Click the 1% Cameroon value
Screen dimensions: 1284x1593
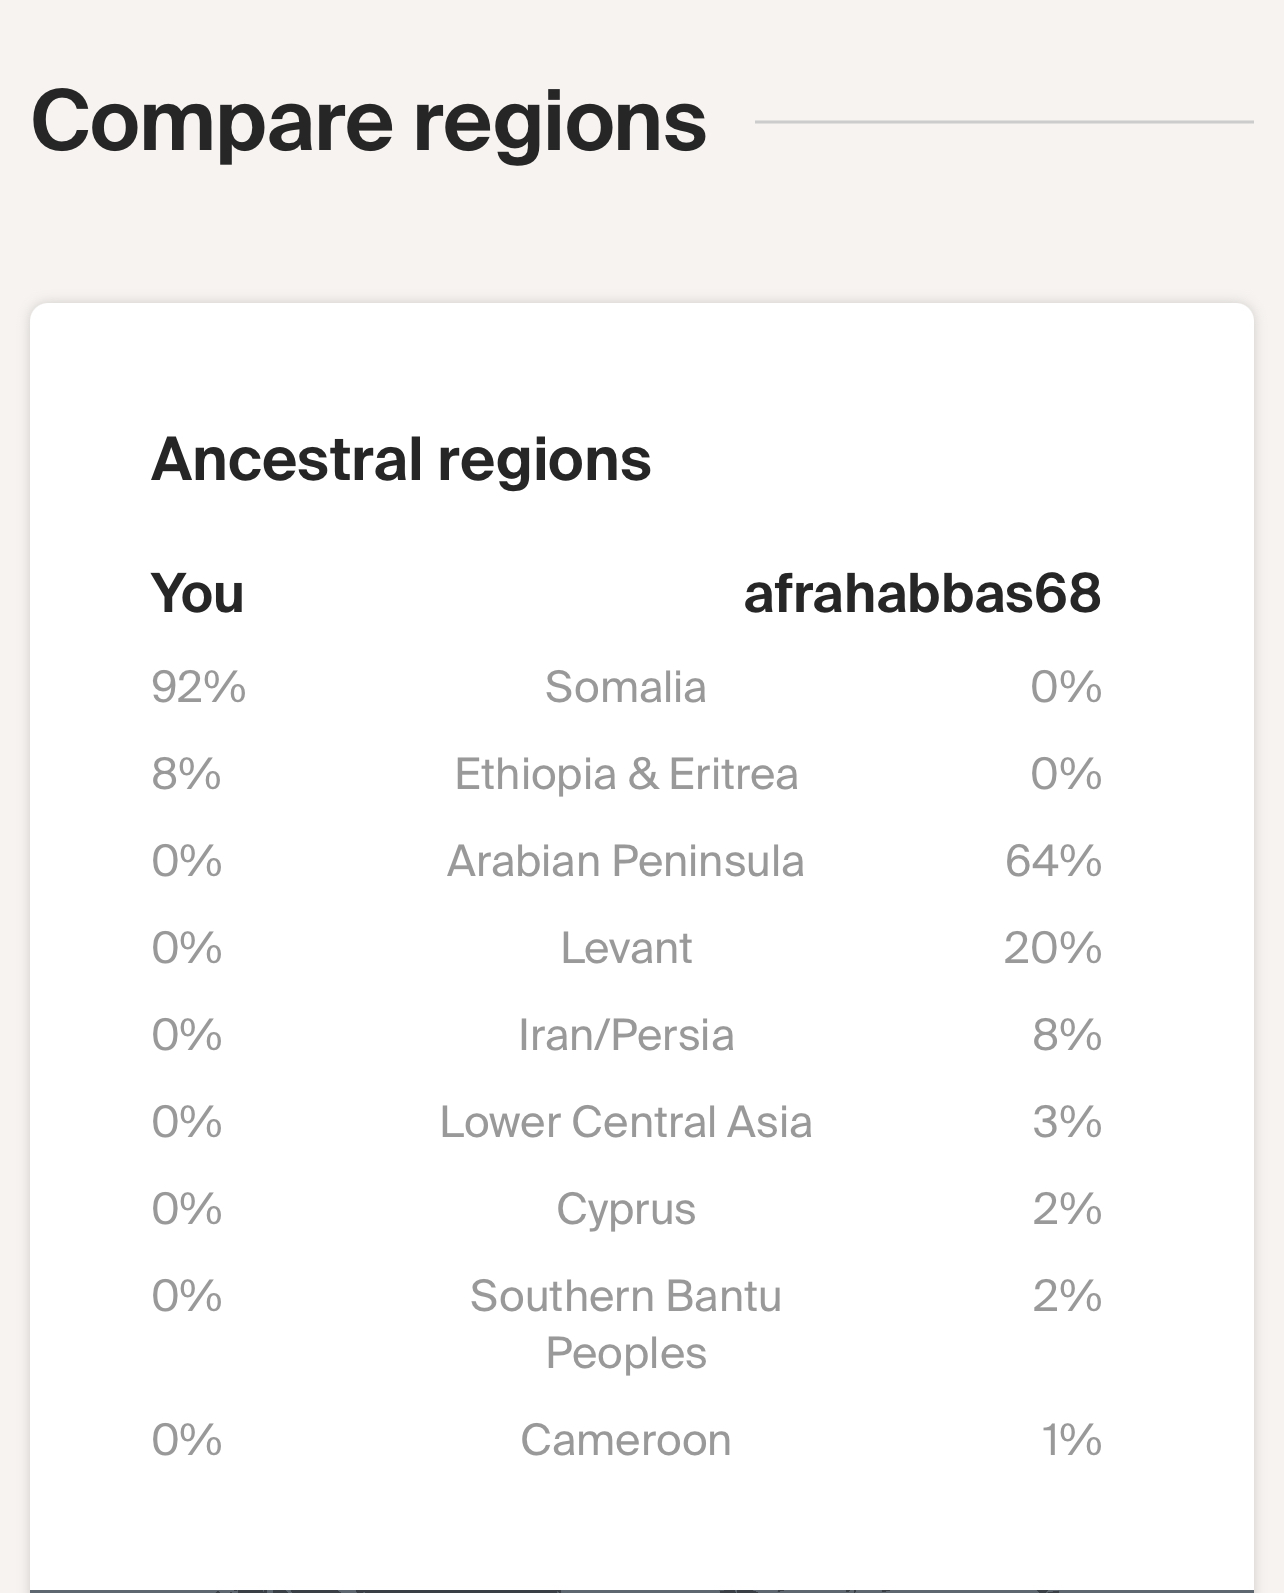pyautogui.click(x=1071, y=1440)
